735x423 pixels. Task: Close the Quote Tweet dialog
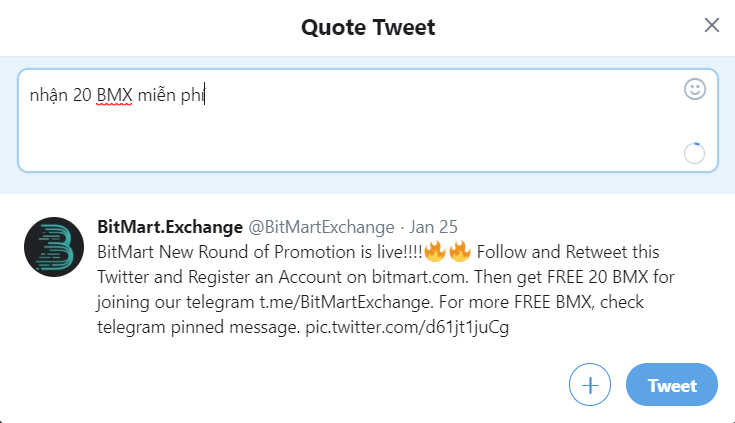point(712,26)
